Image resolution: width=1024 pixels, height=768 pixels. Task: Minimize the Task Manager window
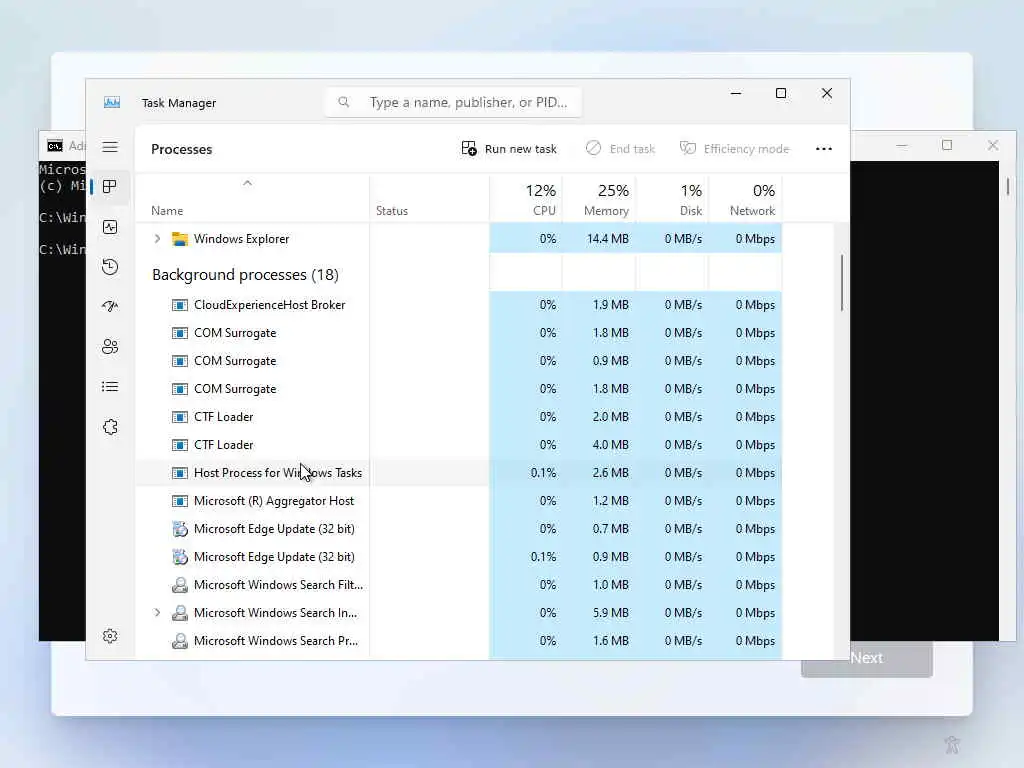(736, 93)
